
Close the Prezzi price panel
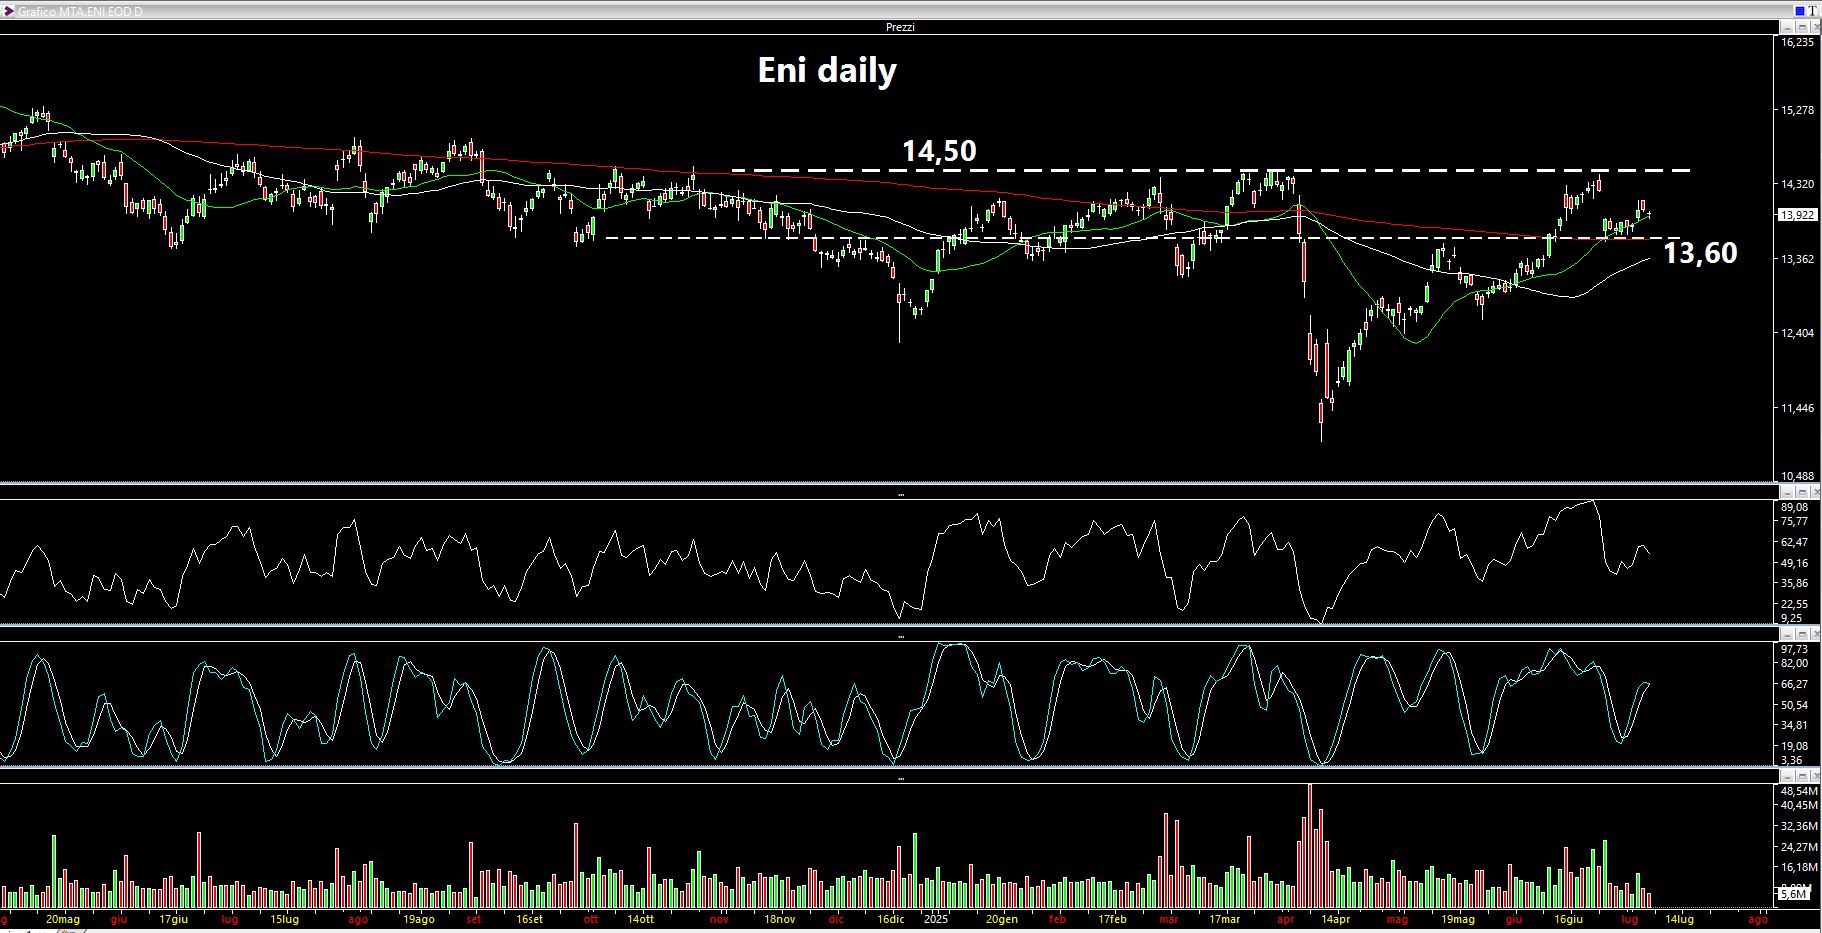click(1814, 27)
